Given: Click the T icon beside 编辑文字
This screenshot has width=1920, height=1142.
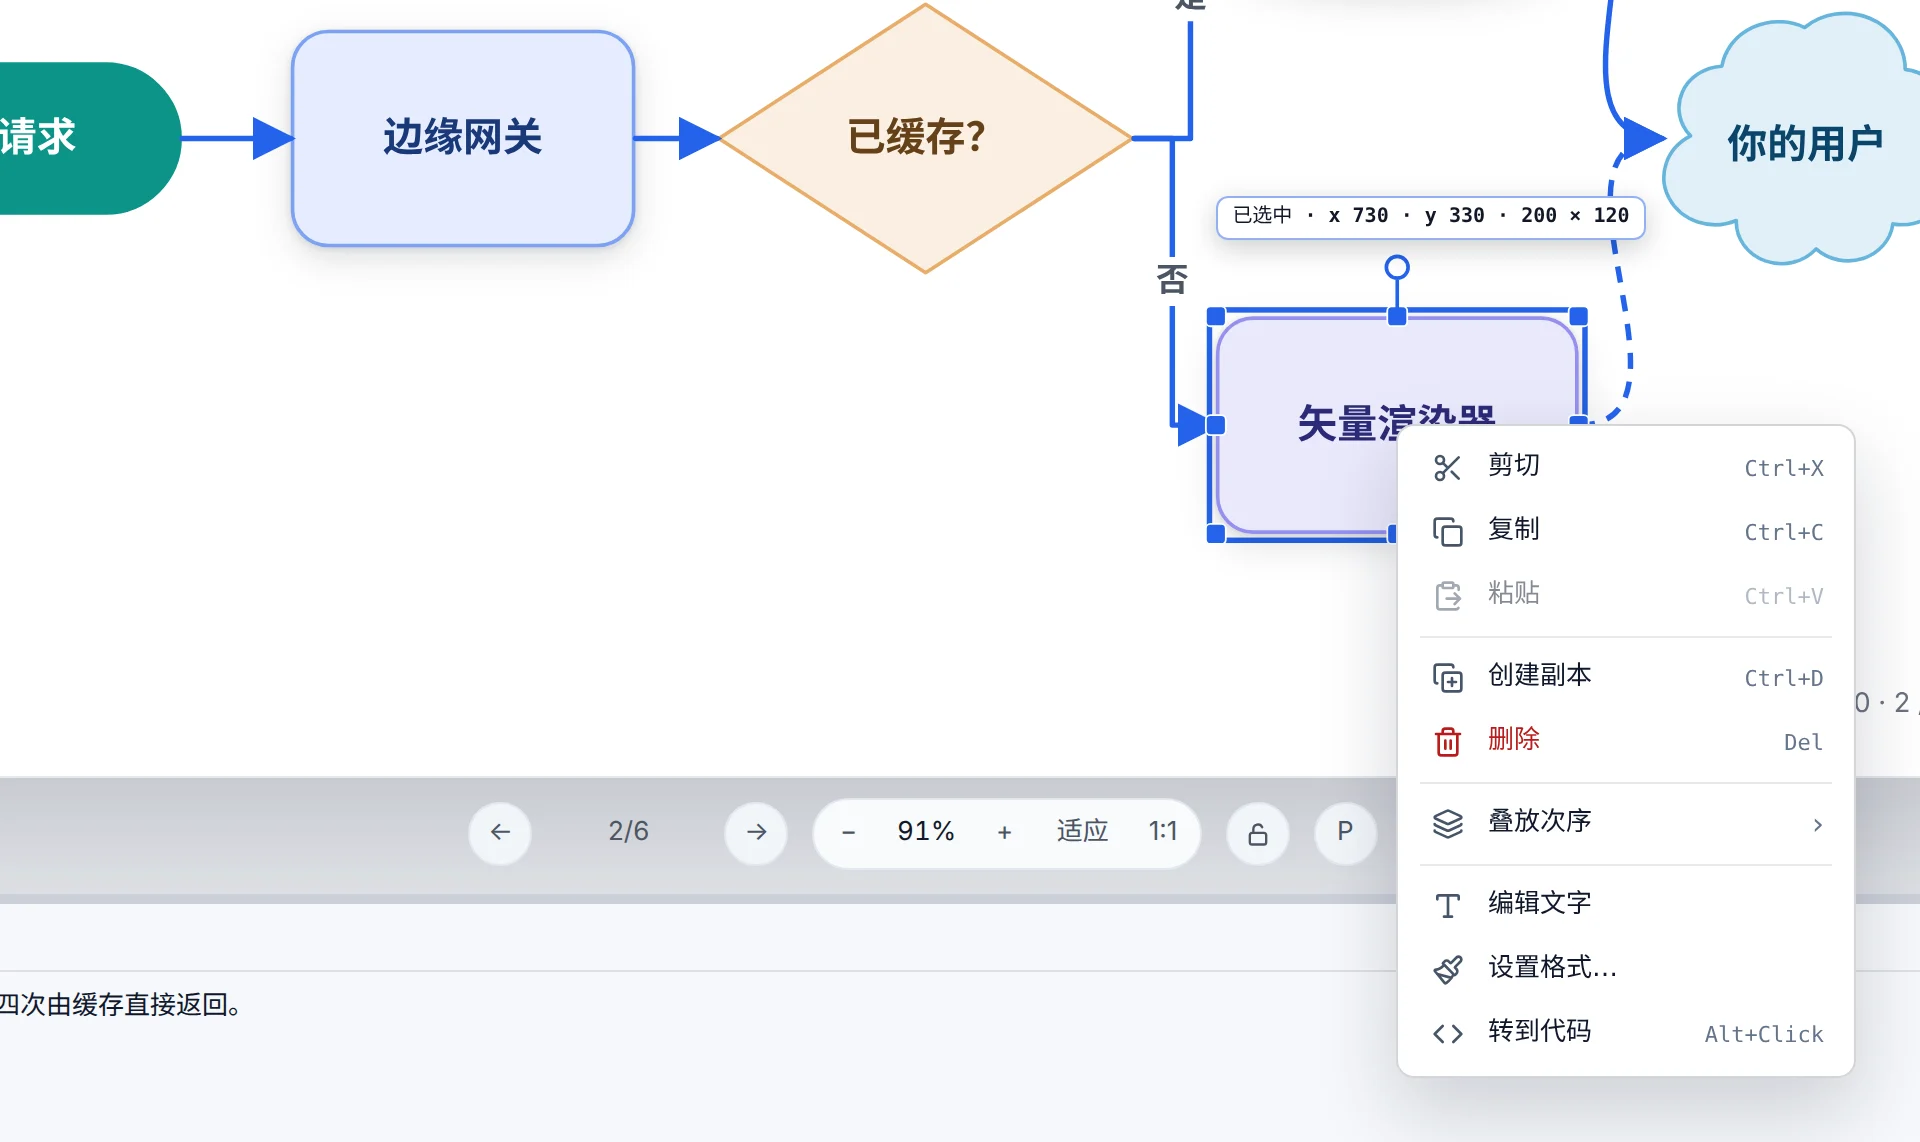Looking at the screenshot, I should [1447, 906].
